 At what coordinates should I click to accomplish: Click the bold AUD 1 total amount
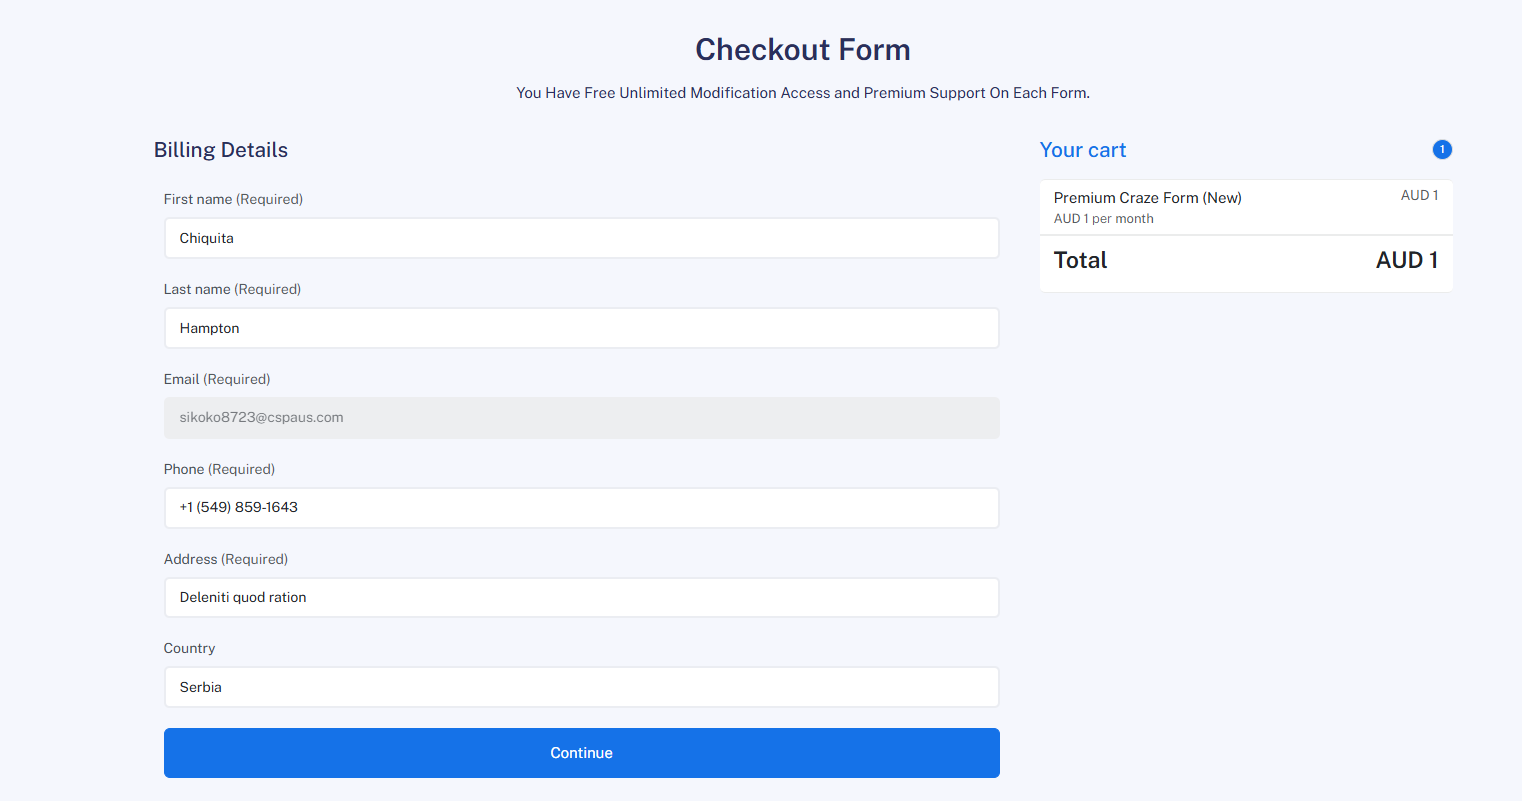1406,261
